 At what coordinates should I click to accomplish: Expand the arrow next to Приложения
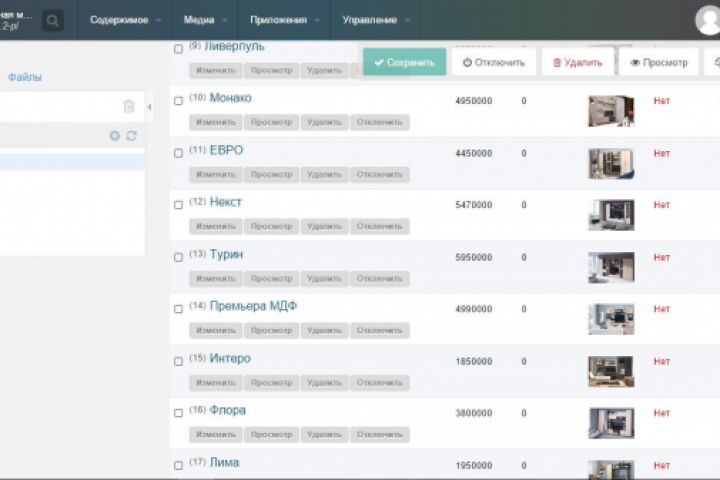(x=317, y=20)
